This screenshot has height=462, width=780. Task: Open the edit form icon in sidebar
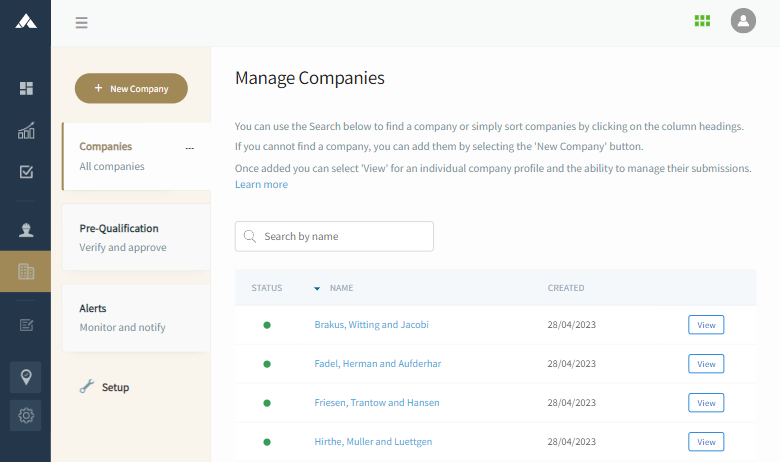click(26, 325)
